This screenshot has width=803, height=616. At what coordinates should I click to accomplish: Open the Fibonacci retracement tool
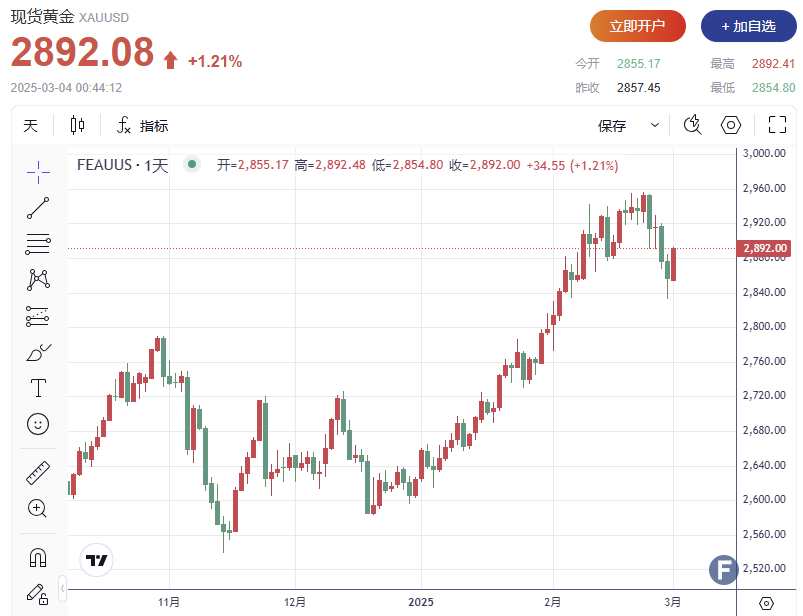click(x=38, y=244)
